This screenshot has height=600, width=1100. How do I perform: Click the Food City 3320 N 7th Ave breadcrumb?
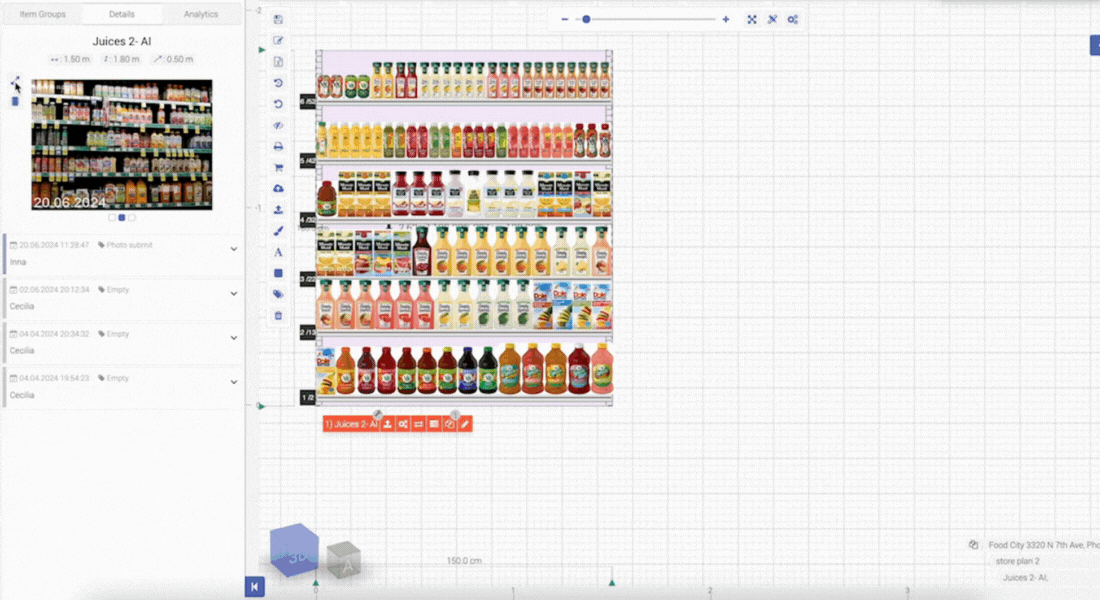1044,545
